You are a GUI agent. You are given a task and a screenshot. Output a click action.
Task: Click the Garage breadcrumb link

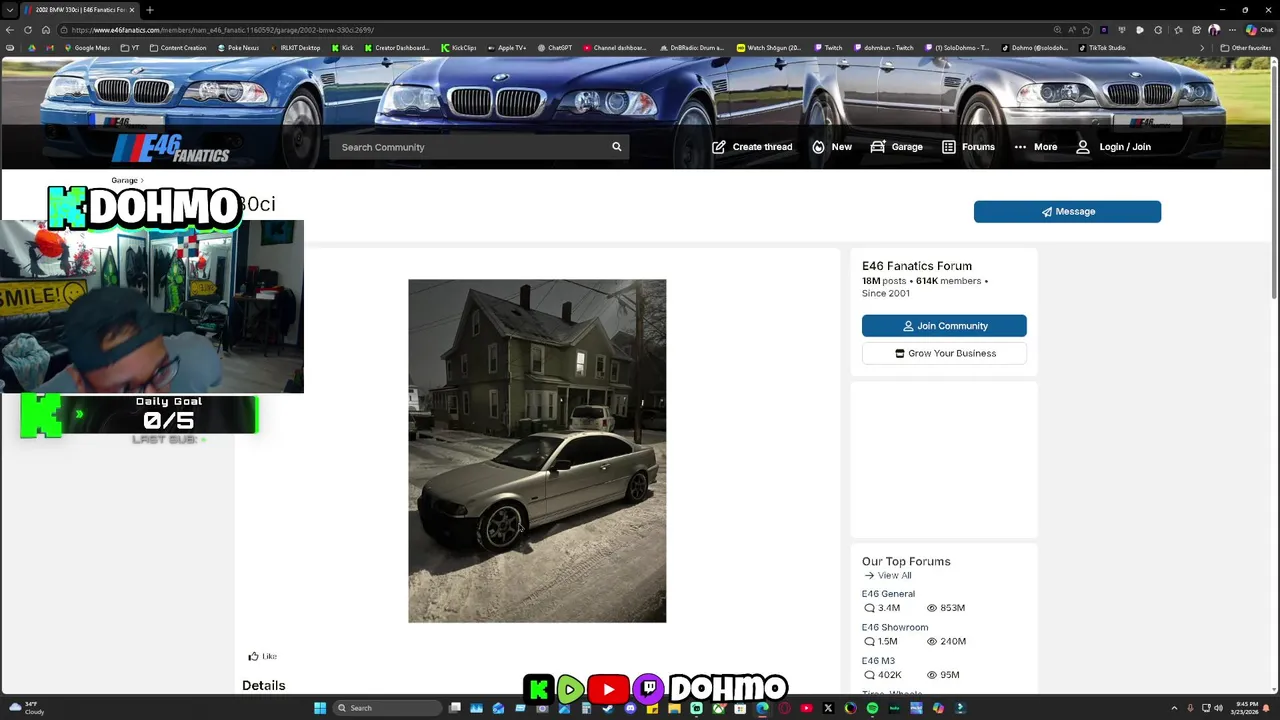[124, 180]
